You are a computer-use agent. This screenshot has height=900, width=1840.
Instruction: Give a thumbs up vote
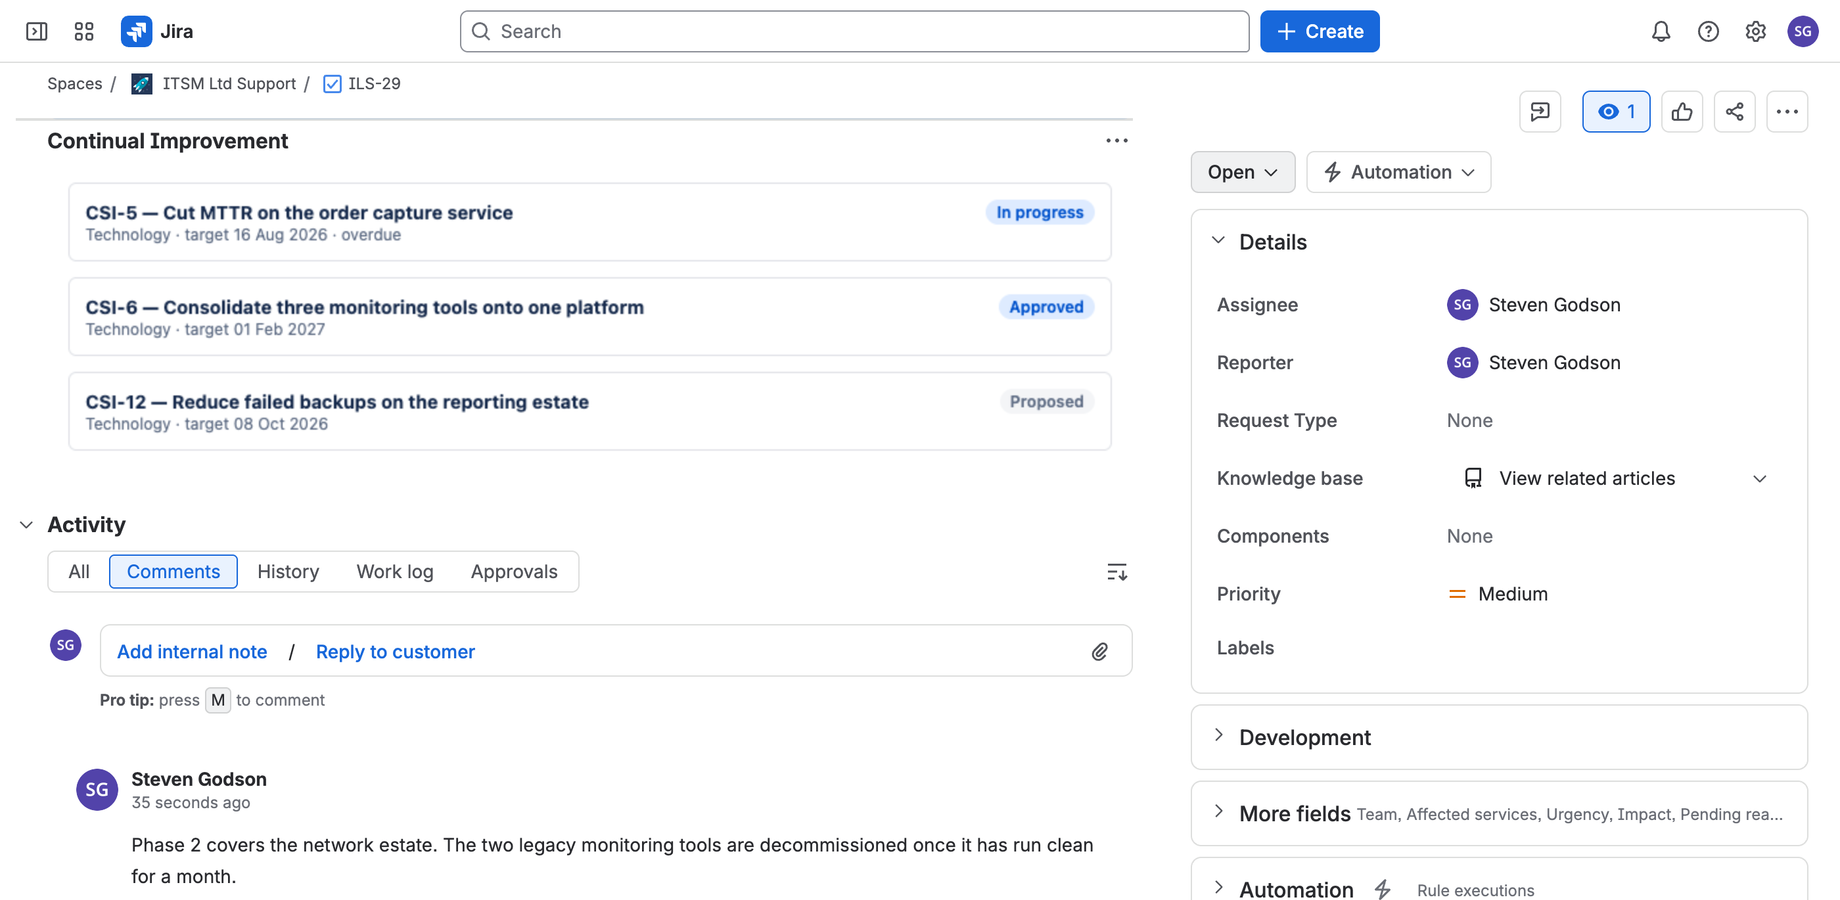(1682, 112)
